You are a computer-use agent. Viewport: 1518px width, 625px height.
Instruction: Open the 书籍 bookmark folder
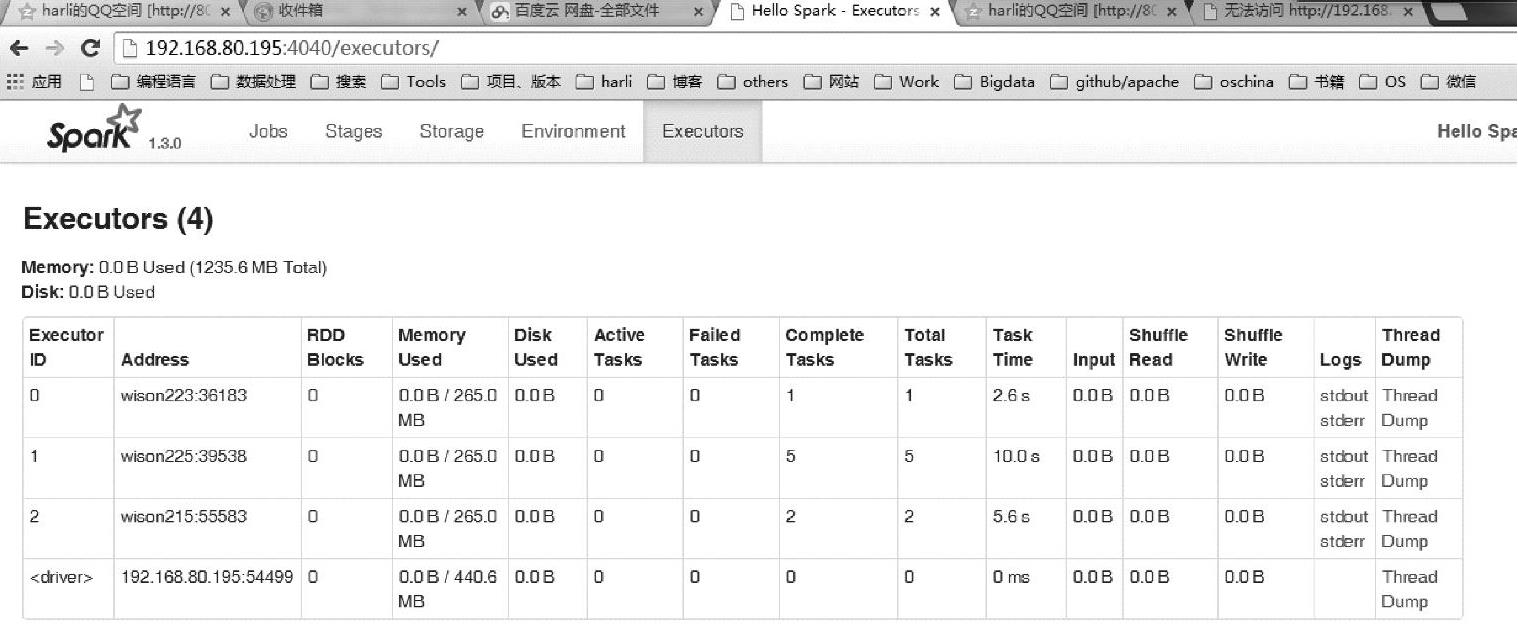pyautogui.click(x=1316, y=82)
